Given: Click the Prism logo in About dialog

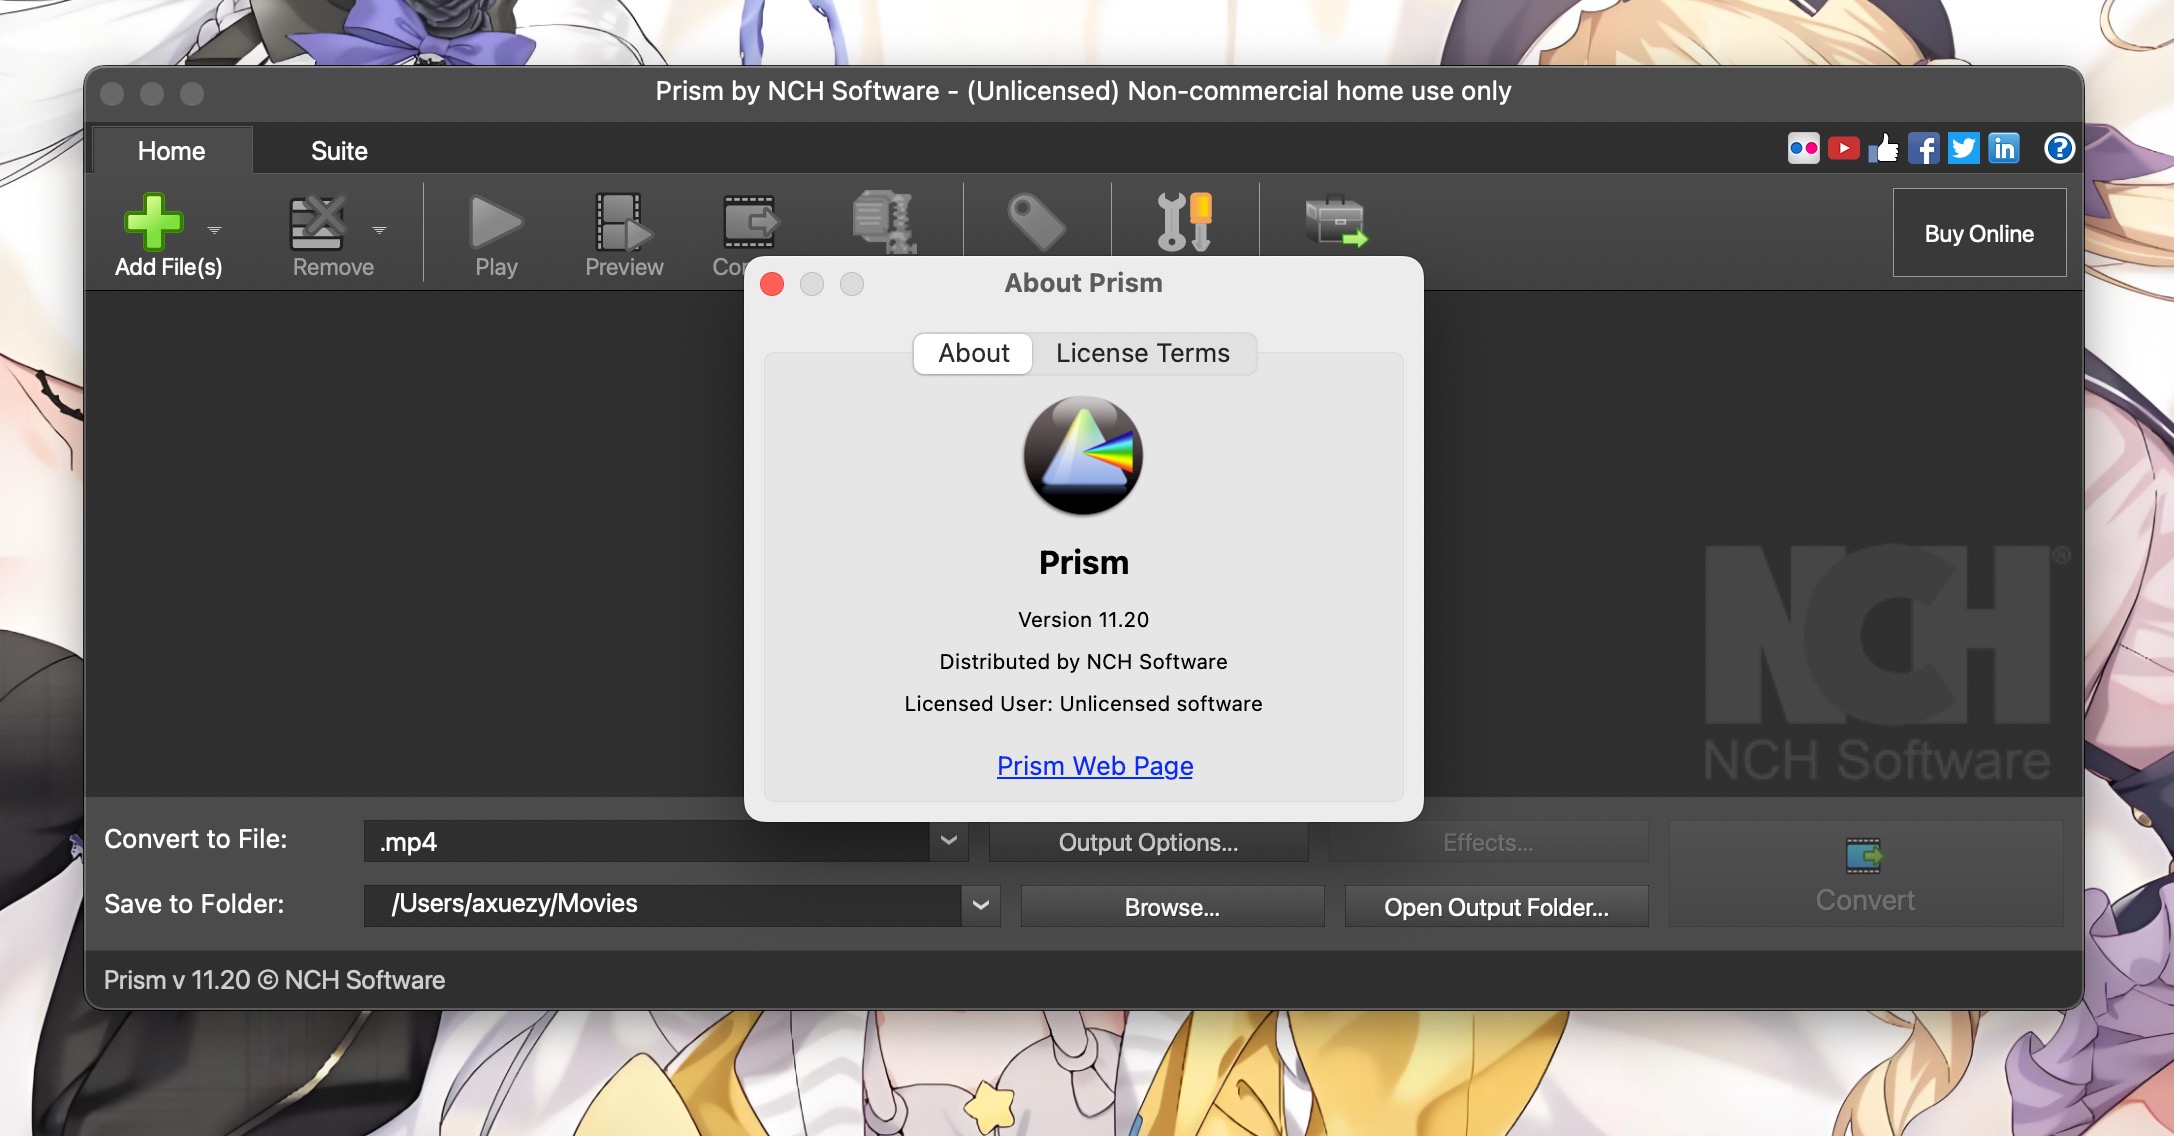Looking at the screenshot, I should pyautogui.click(x=1083, y=456).
